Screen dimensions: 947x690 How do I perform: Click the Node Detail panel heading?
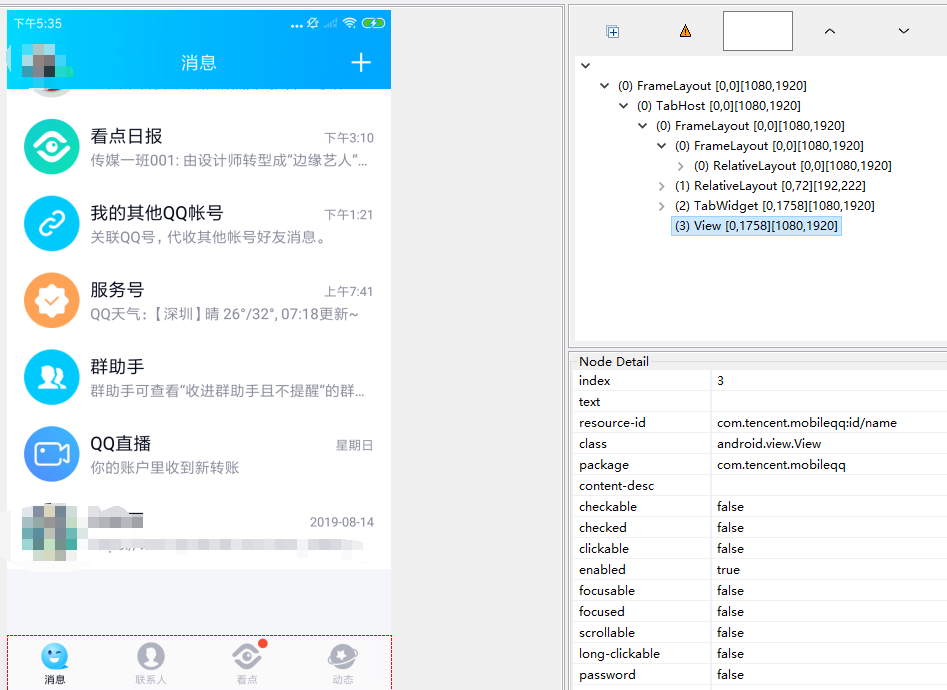click(614, 361)
